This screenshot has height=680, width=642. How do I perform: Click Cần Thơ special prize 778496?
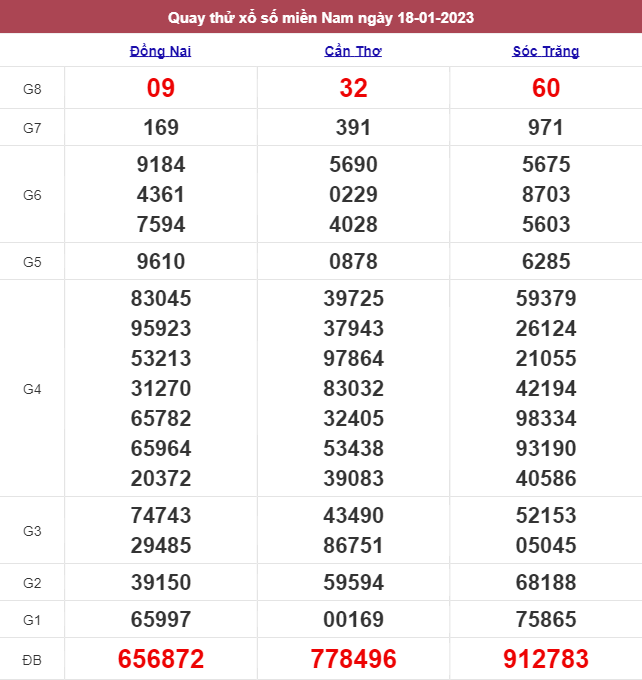coord(353,658)
